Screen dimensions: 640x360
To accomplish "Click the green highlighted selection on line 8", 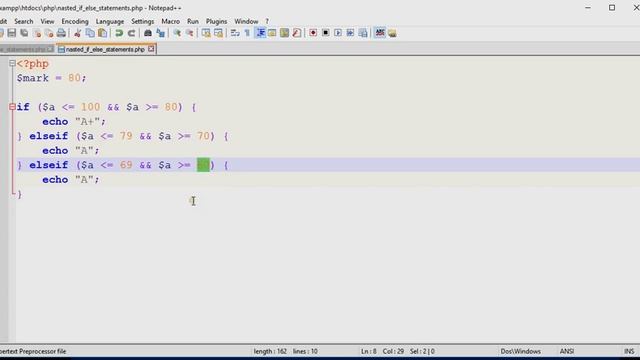I will (x=203, y=165).
